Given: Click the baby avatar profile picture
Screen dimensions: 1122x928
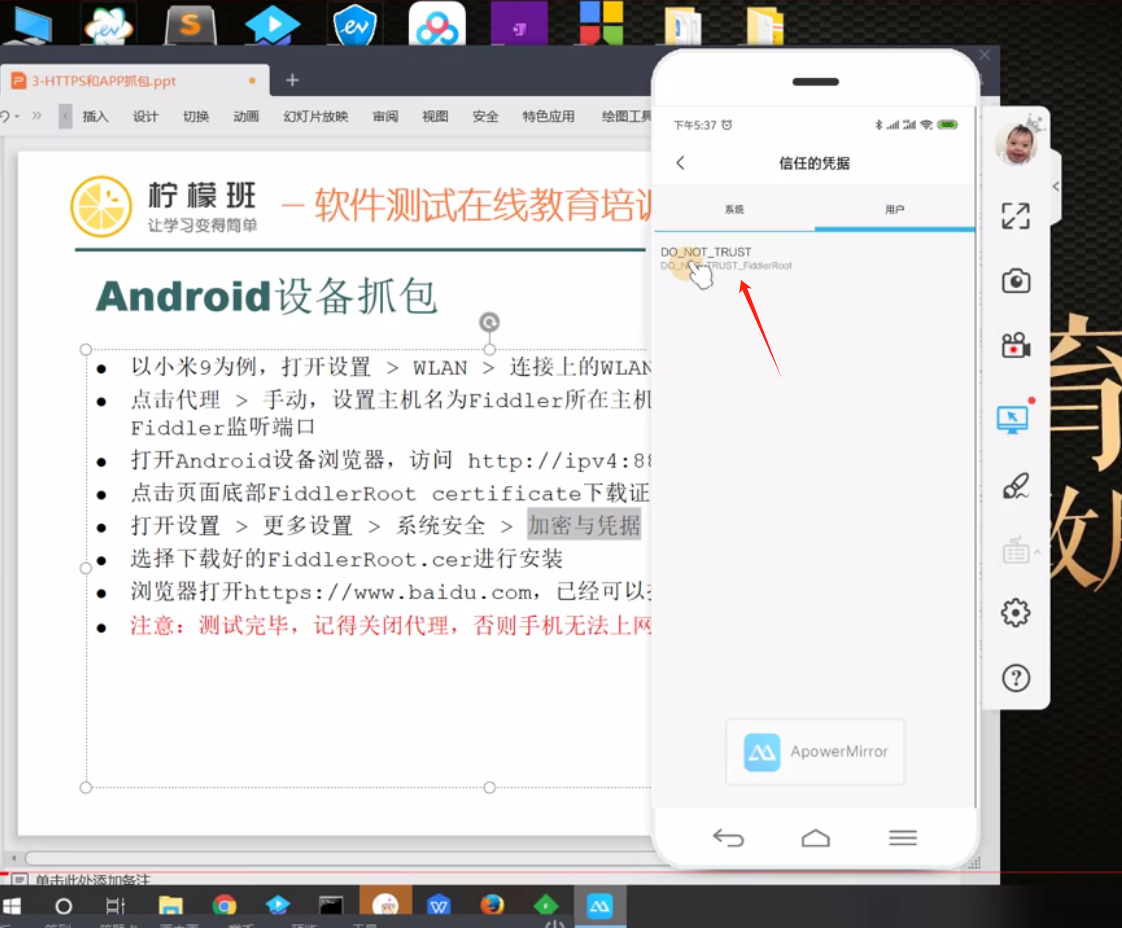Looking at the screenshot, I should click(1015, 143).
